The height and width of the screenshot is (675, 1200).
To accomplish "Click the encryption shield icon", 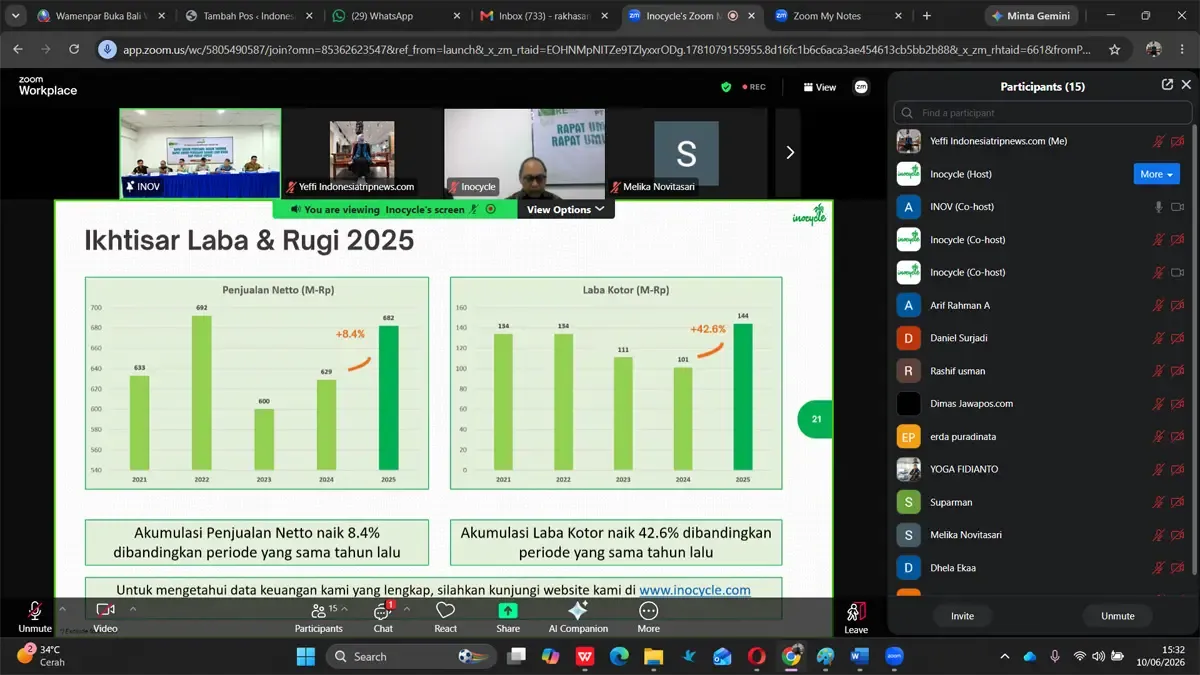I will [x=726, y=87].
